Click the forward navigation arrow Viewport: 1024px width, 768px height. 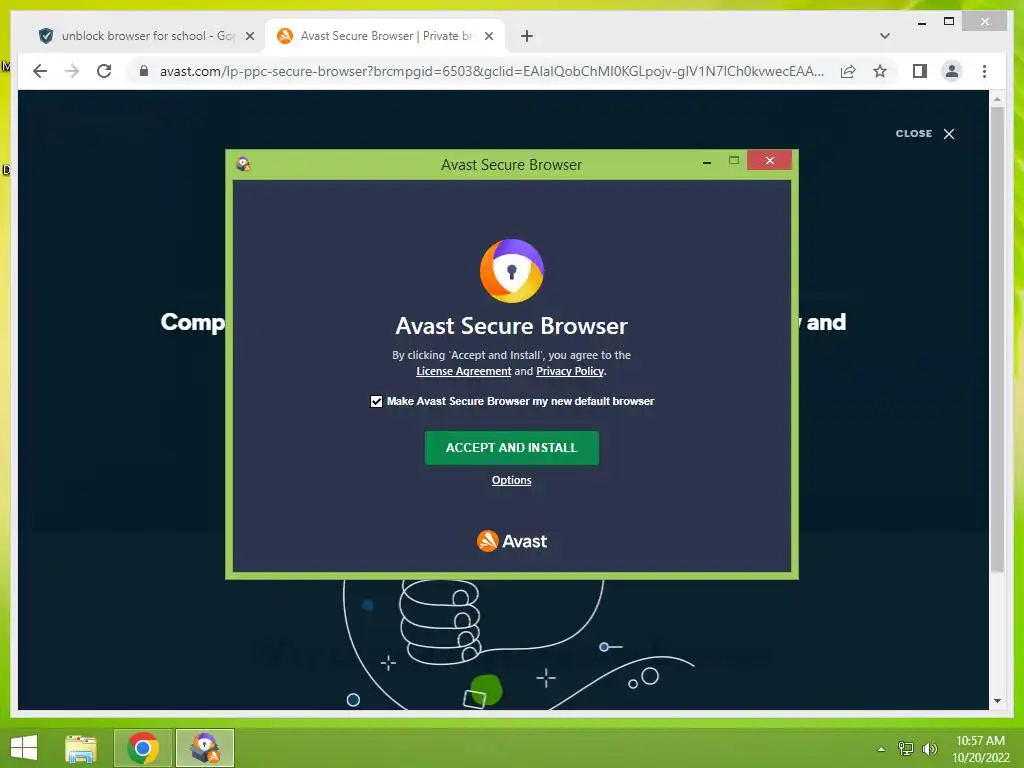(x=72, y=71)
